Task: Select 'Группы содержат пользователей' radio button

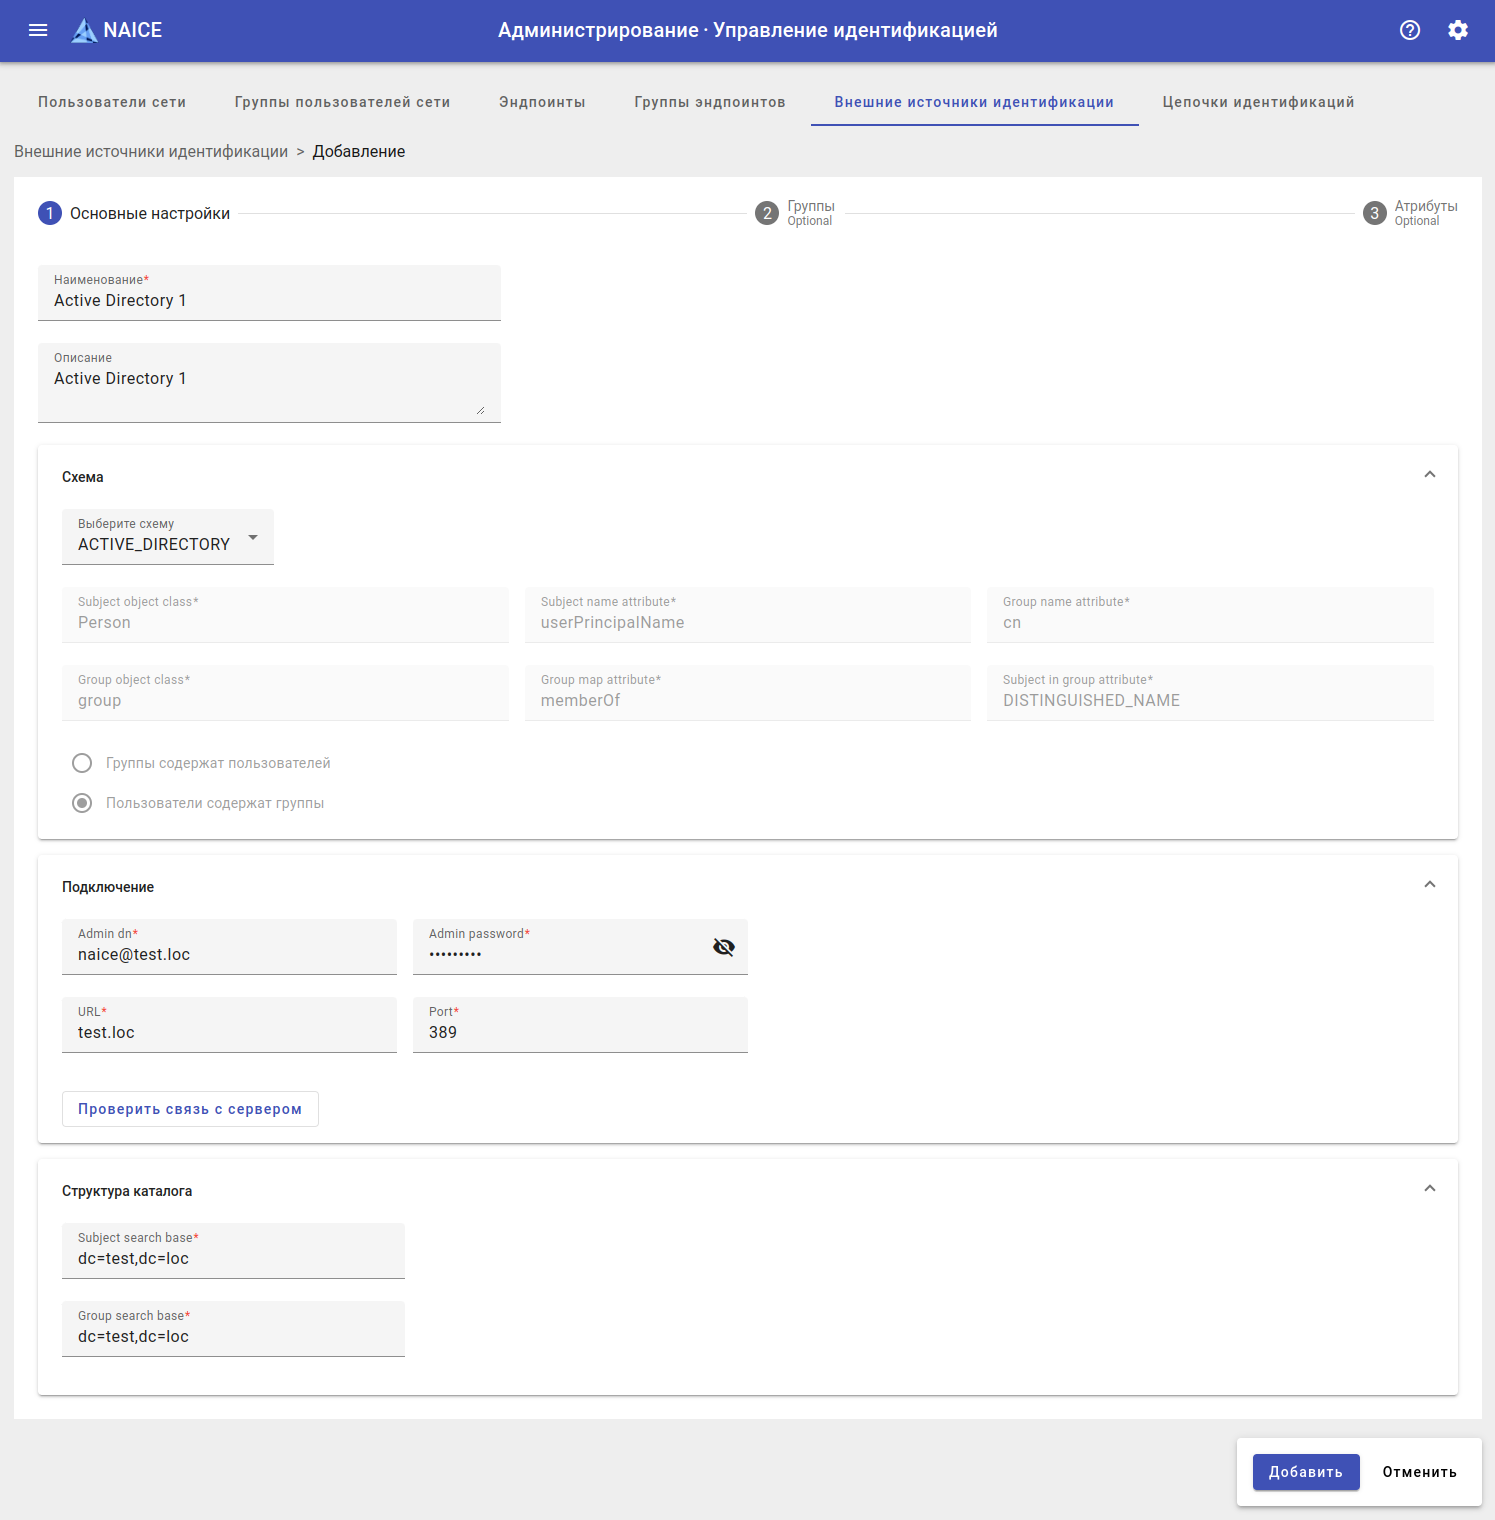Action: (x=82, y=763)
